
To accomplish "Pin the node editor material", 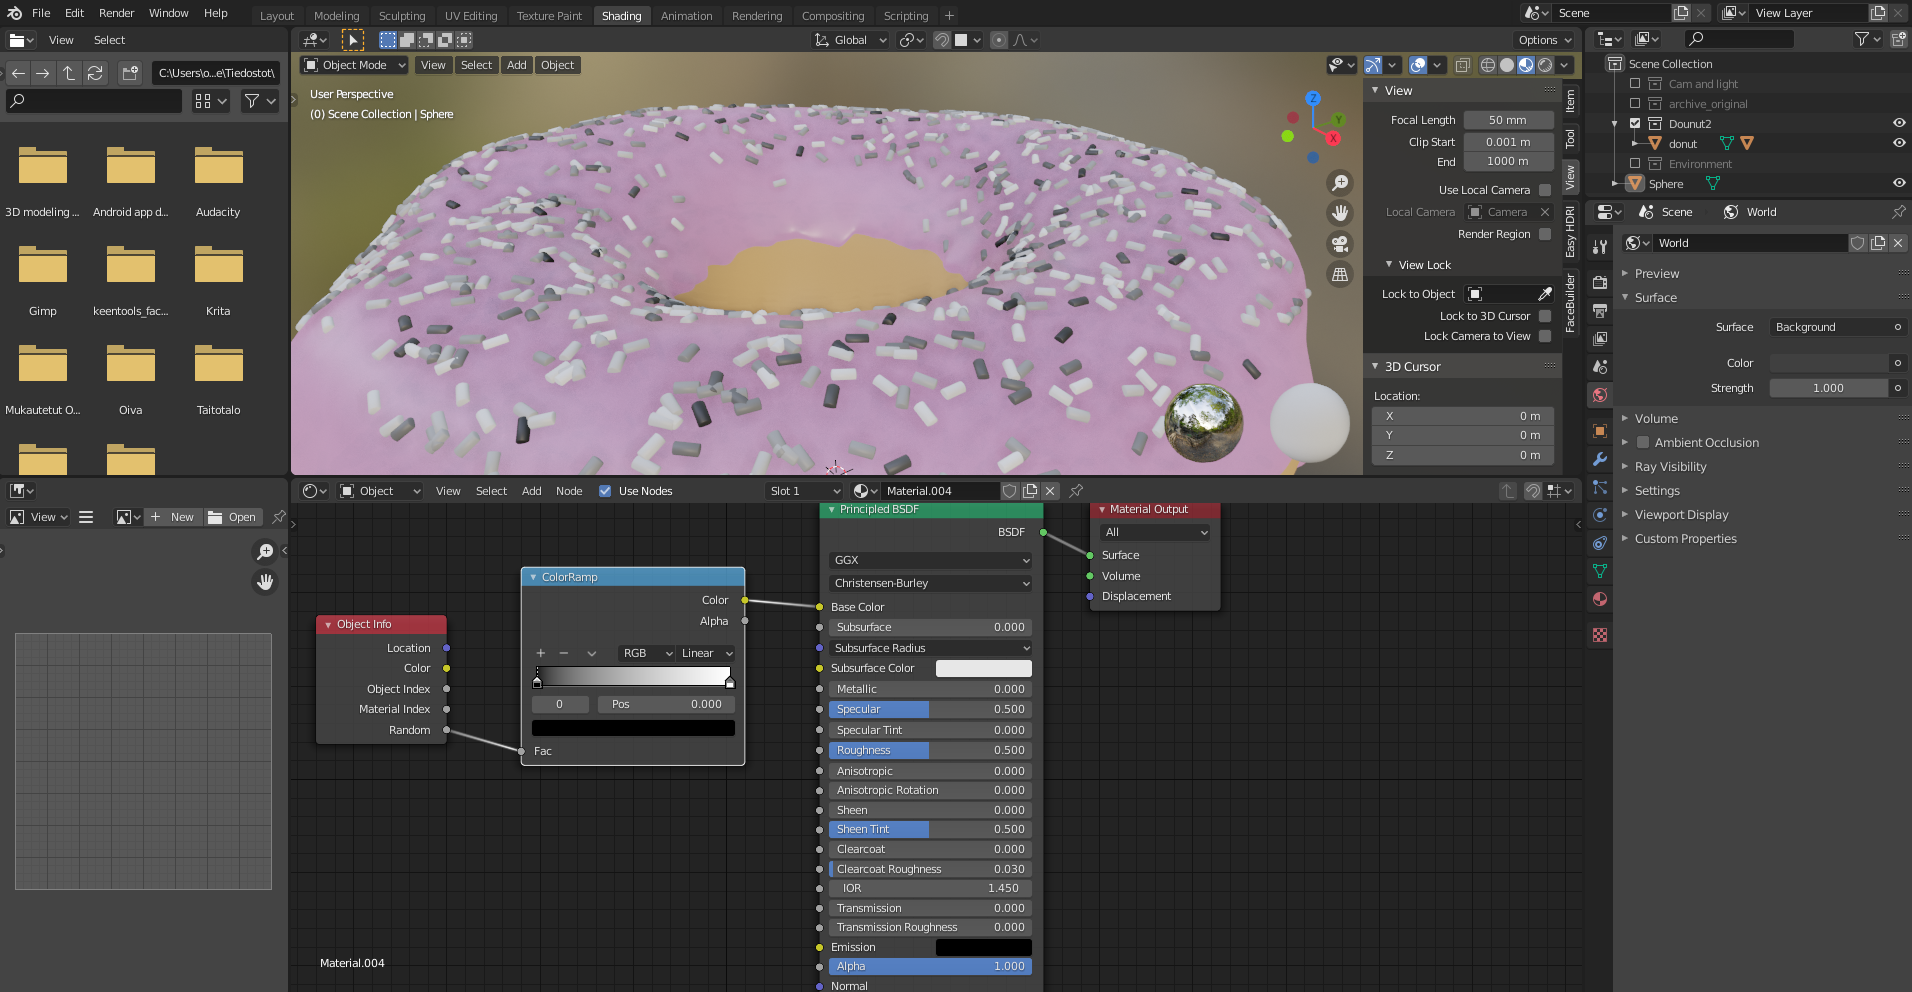I will pos(1076,491).
